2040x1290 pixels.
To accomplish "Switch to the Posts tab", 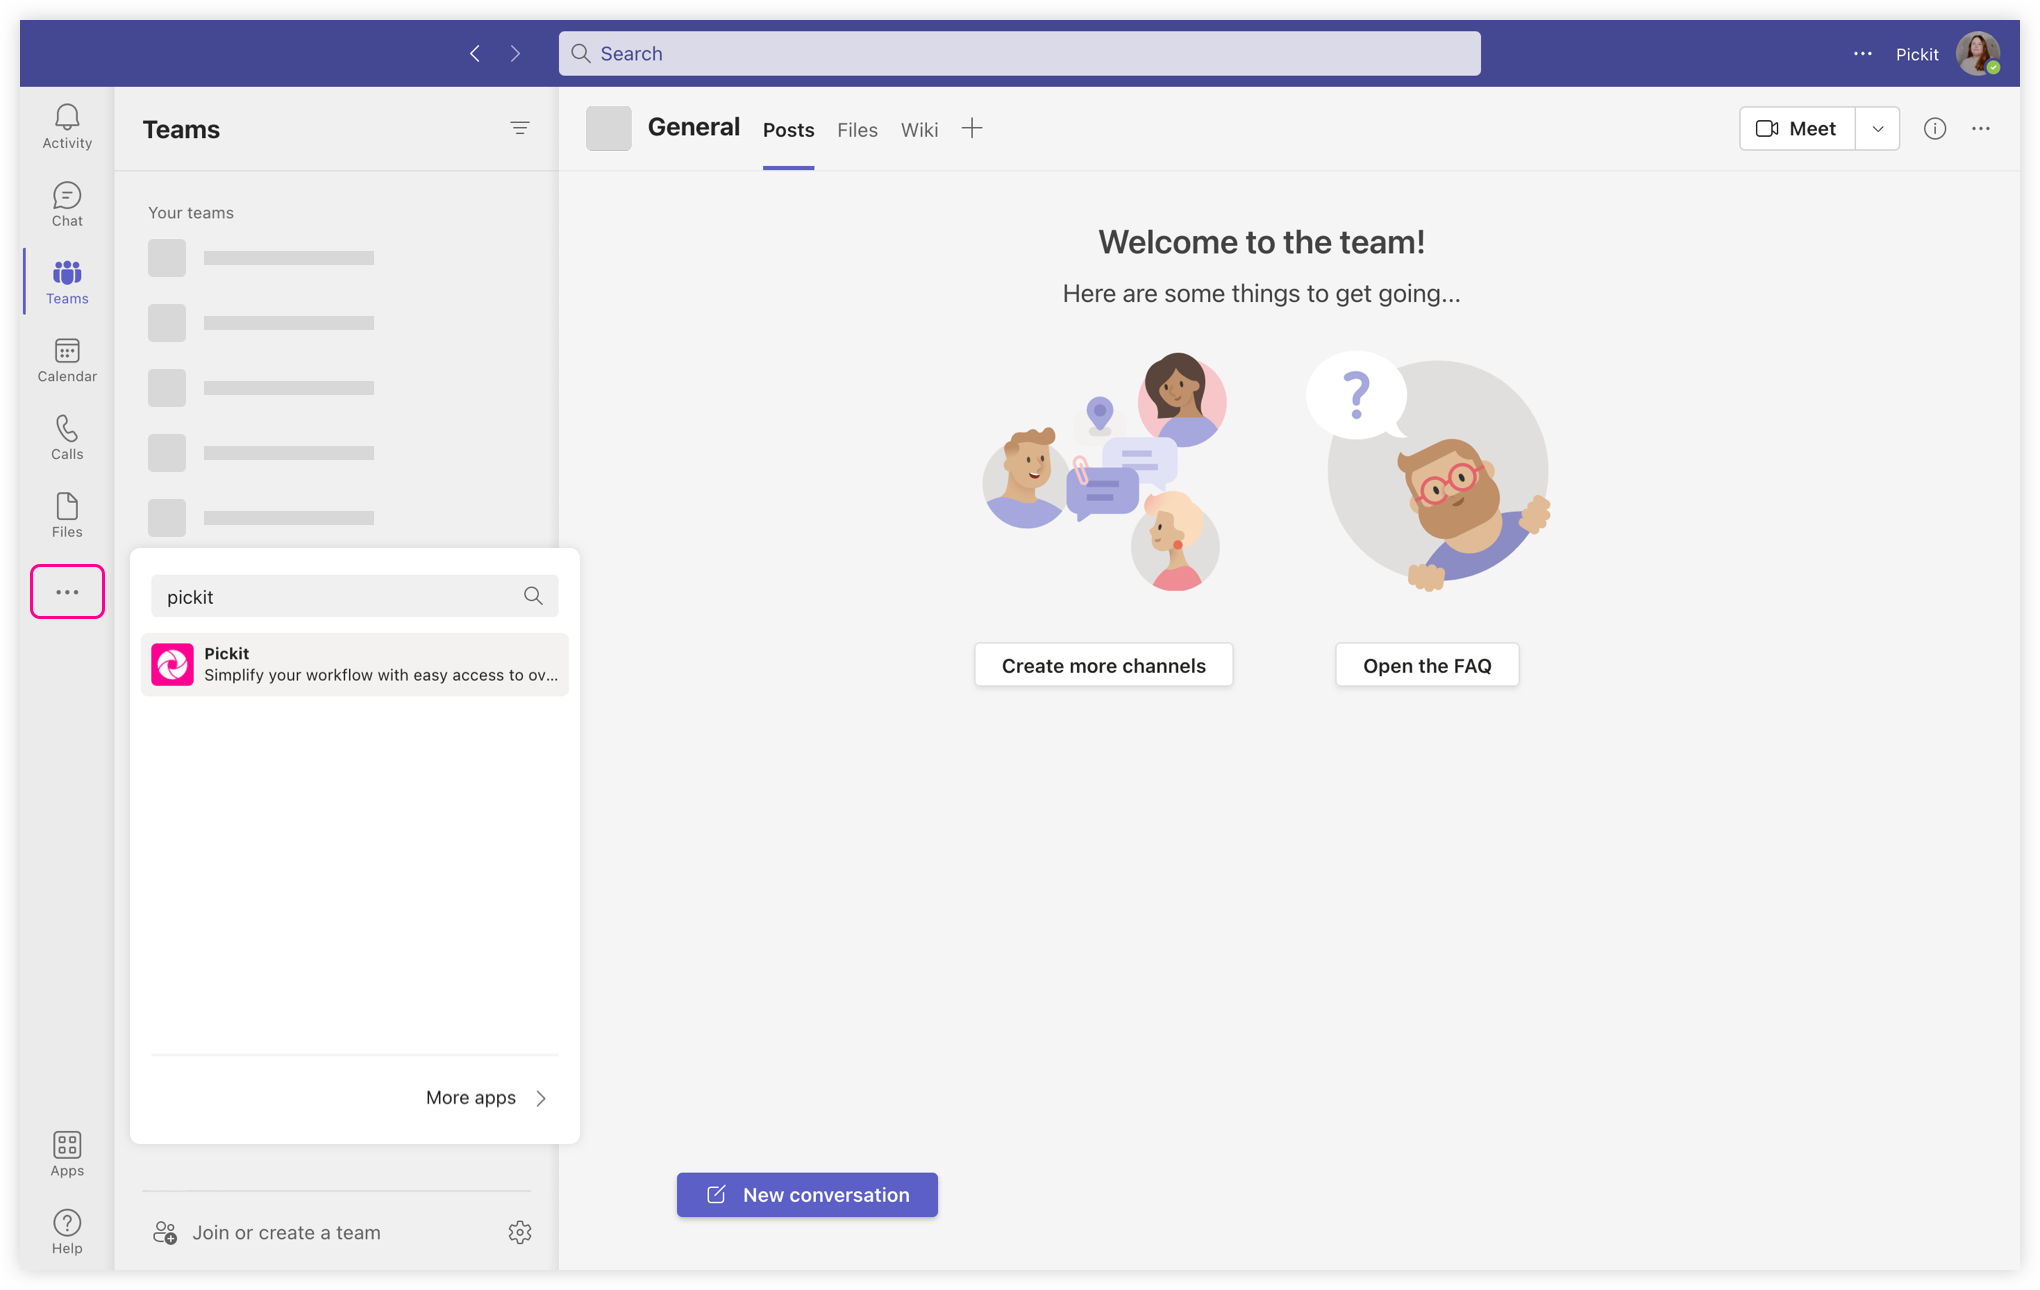I will click(788, 130).
